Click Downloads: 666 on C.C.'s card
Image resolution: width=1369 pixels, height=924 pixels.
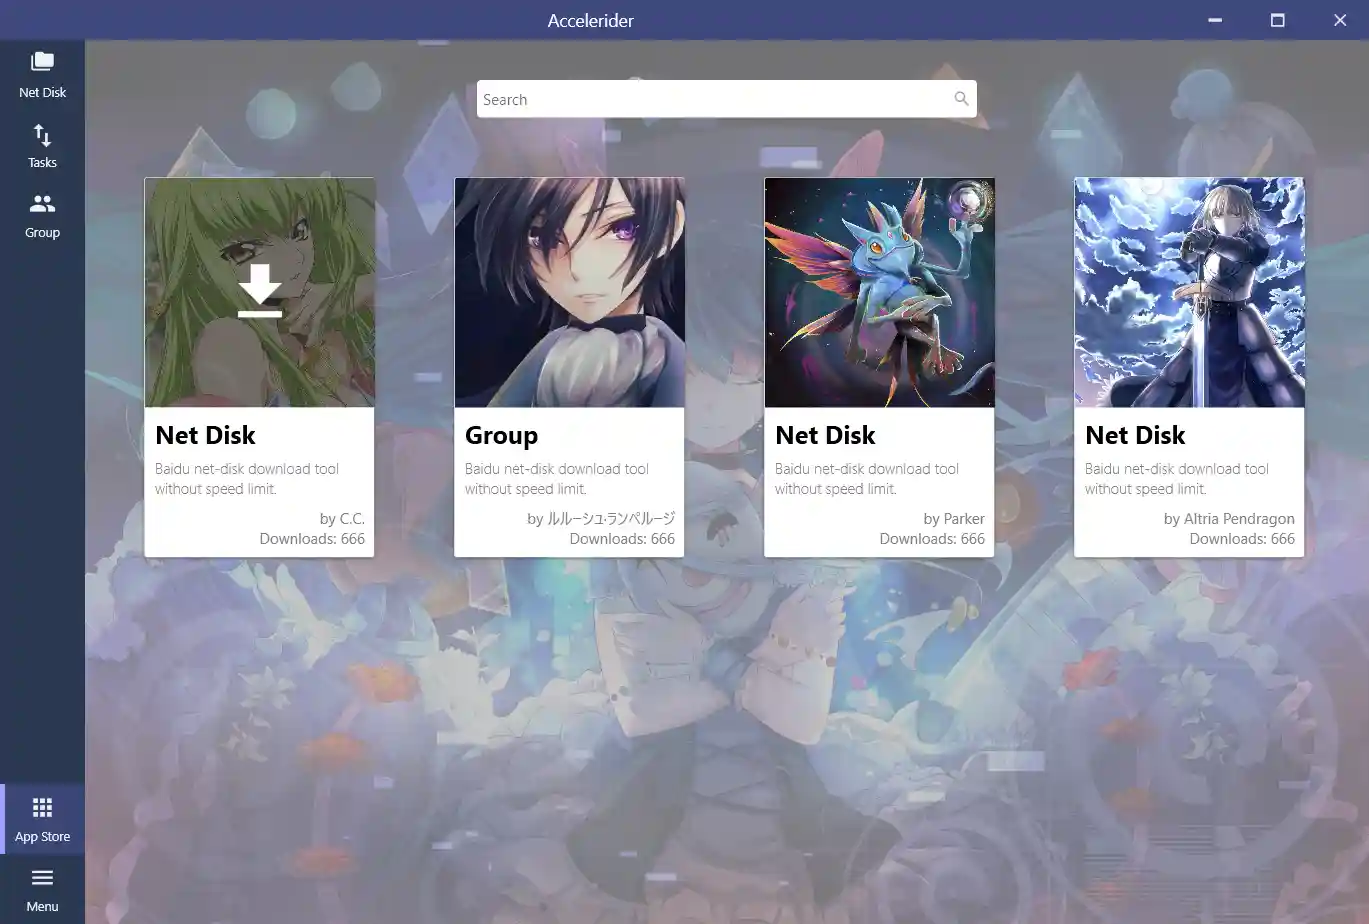tap(312, 538)
